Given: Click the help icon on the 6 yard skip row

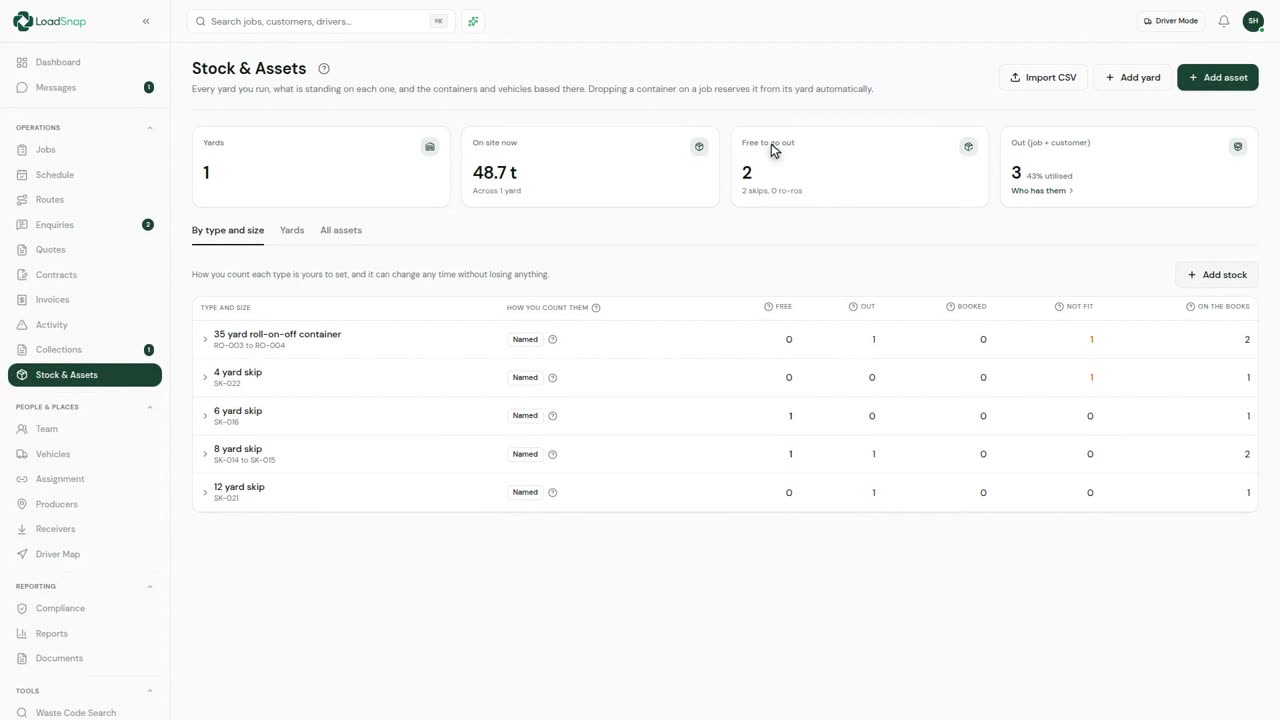Looking at the screenshot, I should point(553,416).
